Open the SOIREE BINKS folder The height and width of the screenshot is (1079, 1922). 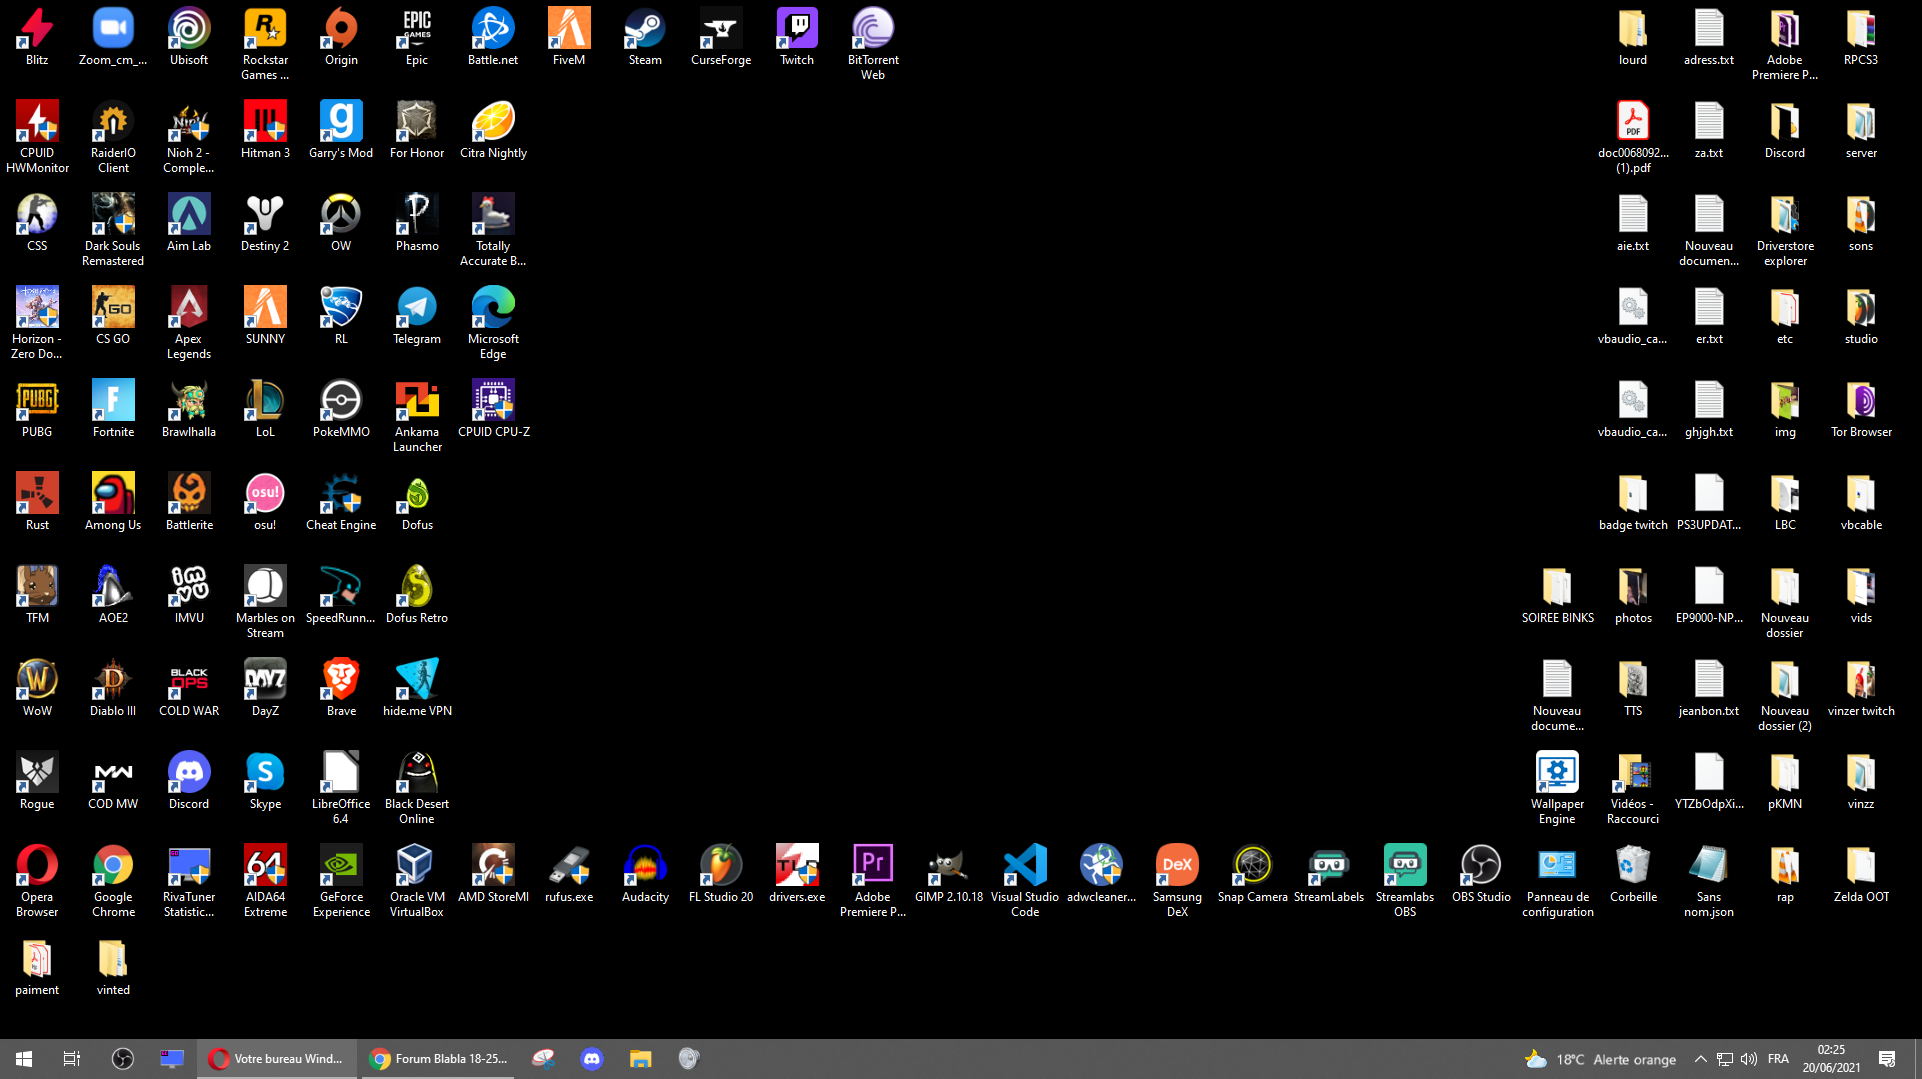pyautogui.click(x=1557, y=596)
